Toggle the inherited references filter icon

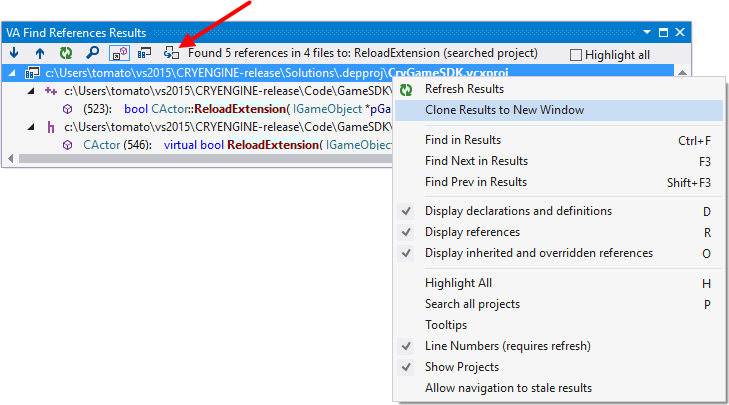[x=119, y=53]
